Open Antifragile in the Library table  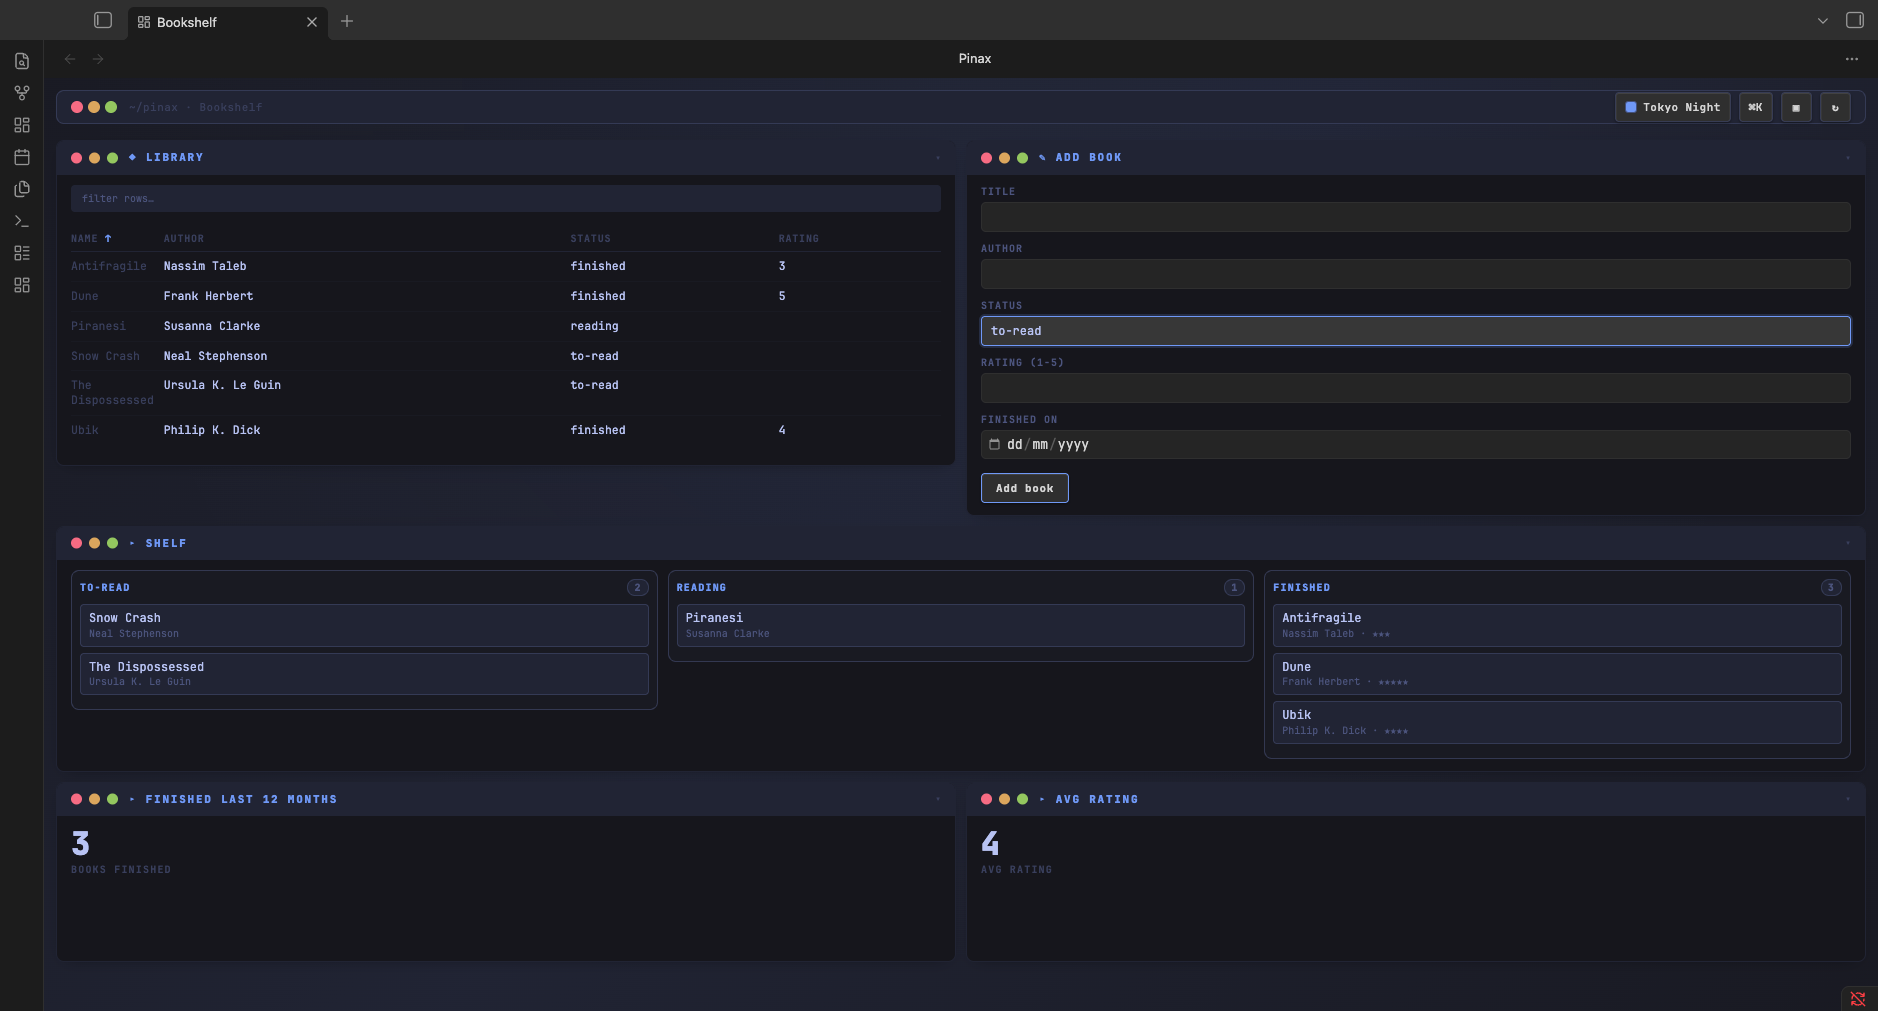(109, 266)
